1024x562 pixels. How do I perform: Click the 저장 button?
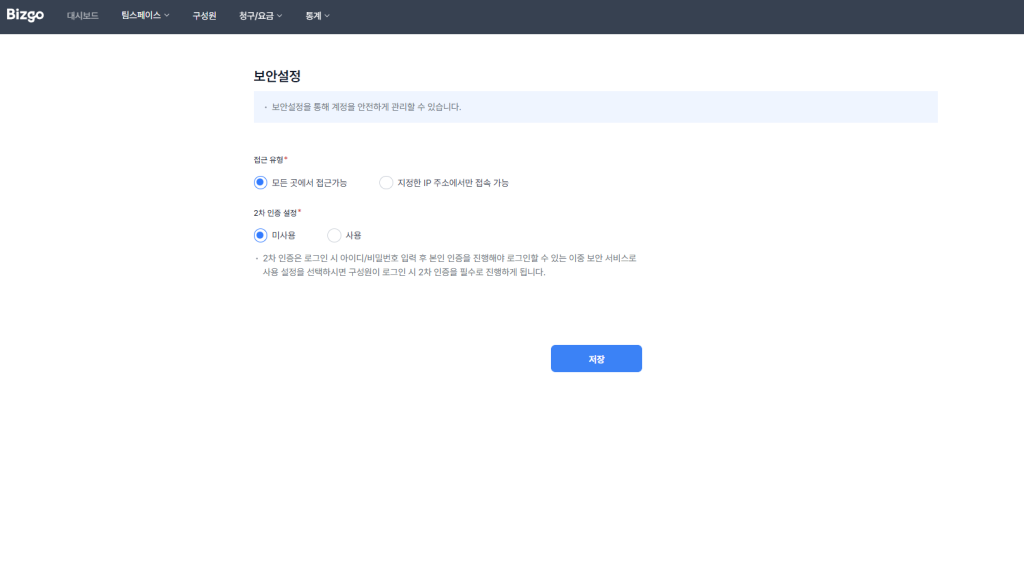pyautogui.click(x=596, y=358)
